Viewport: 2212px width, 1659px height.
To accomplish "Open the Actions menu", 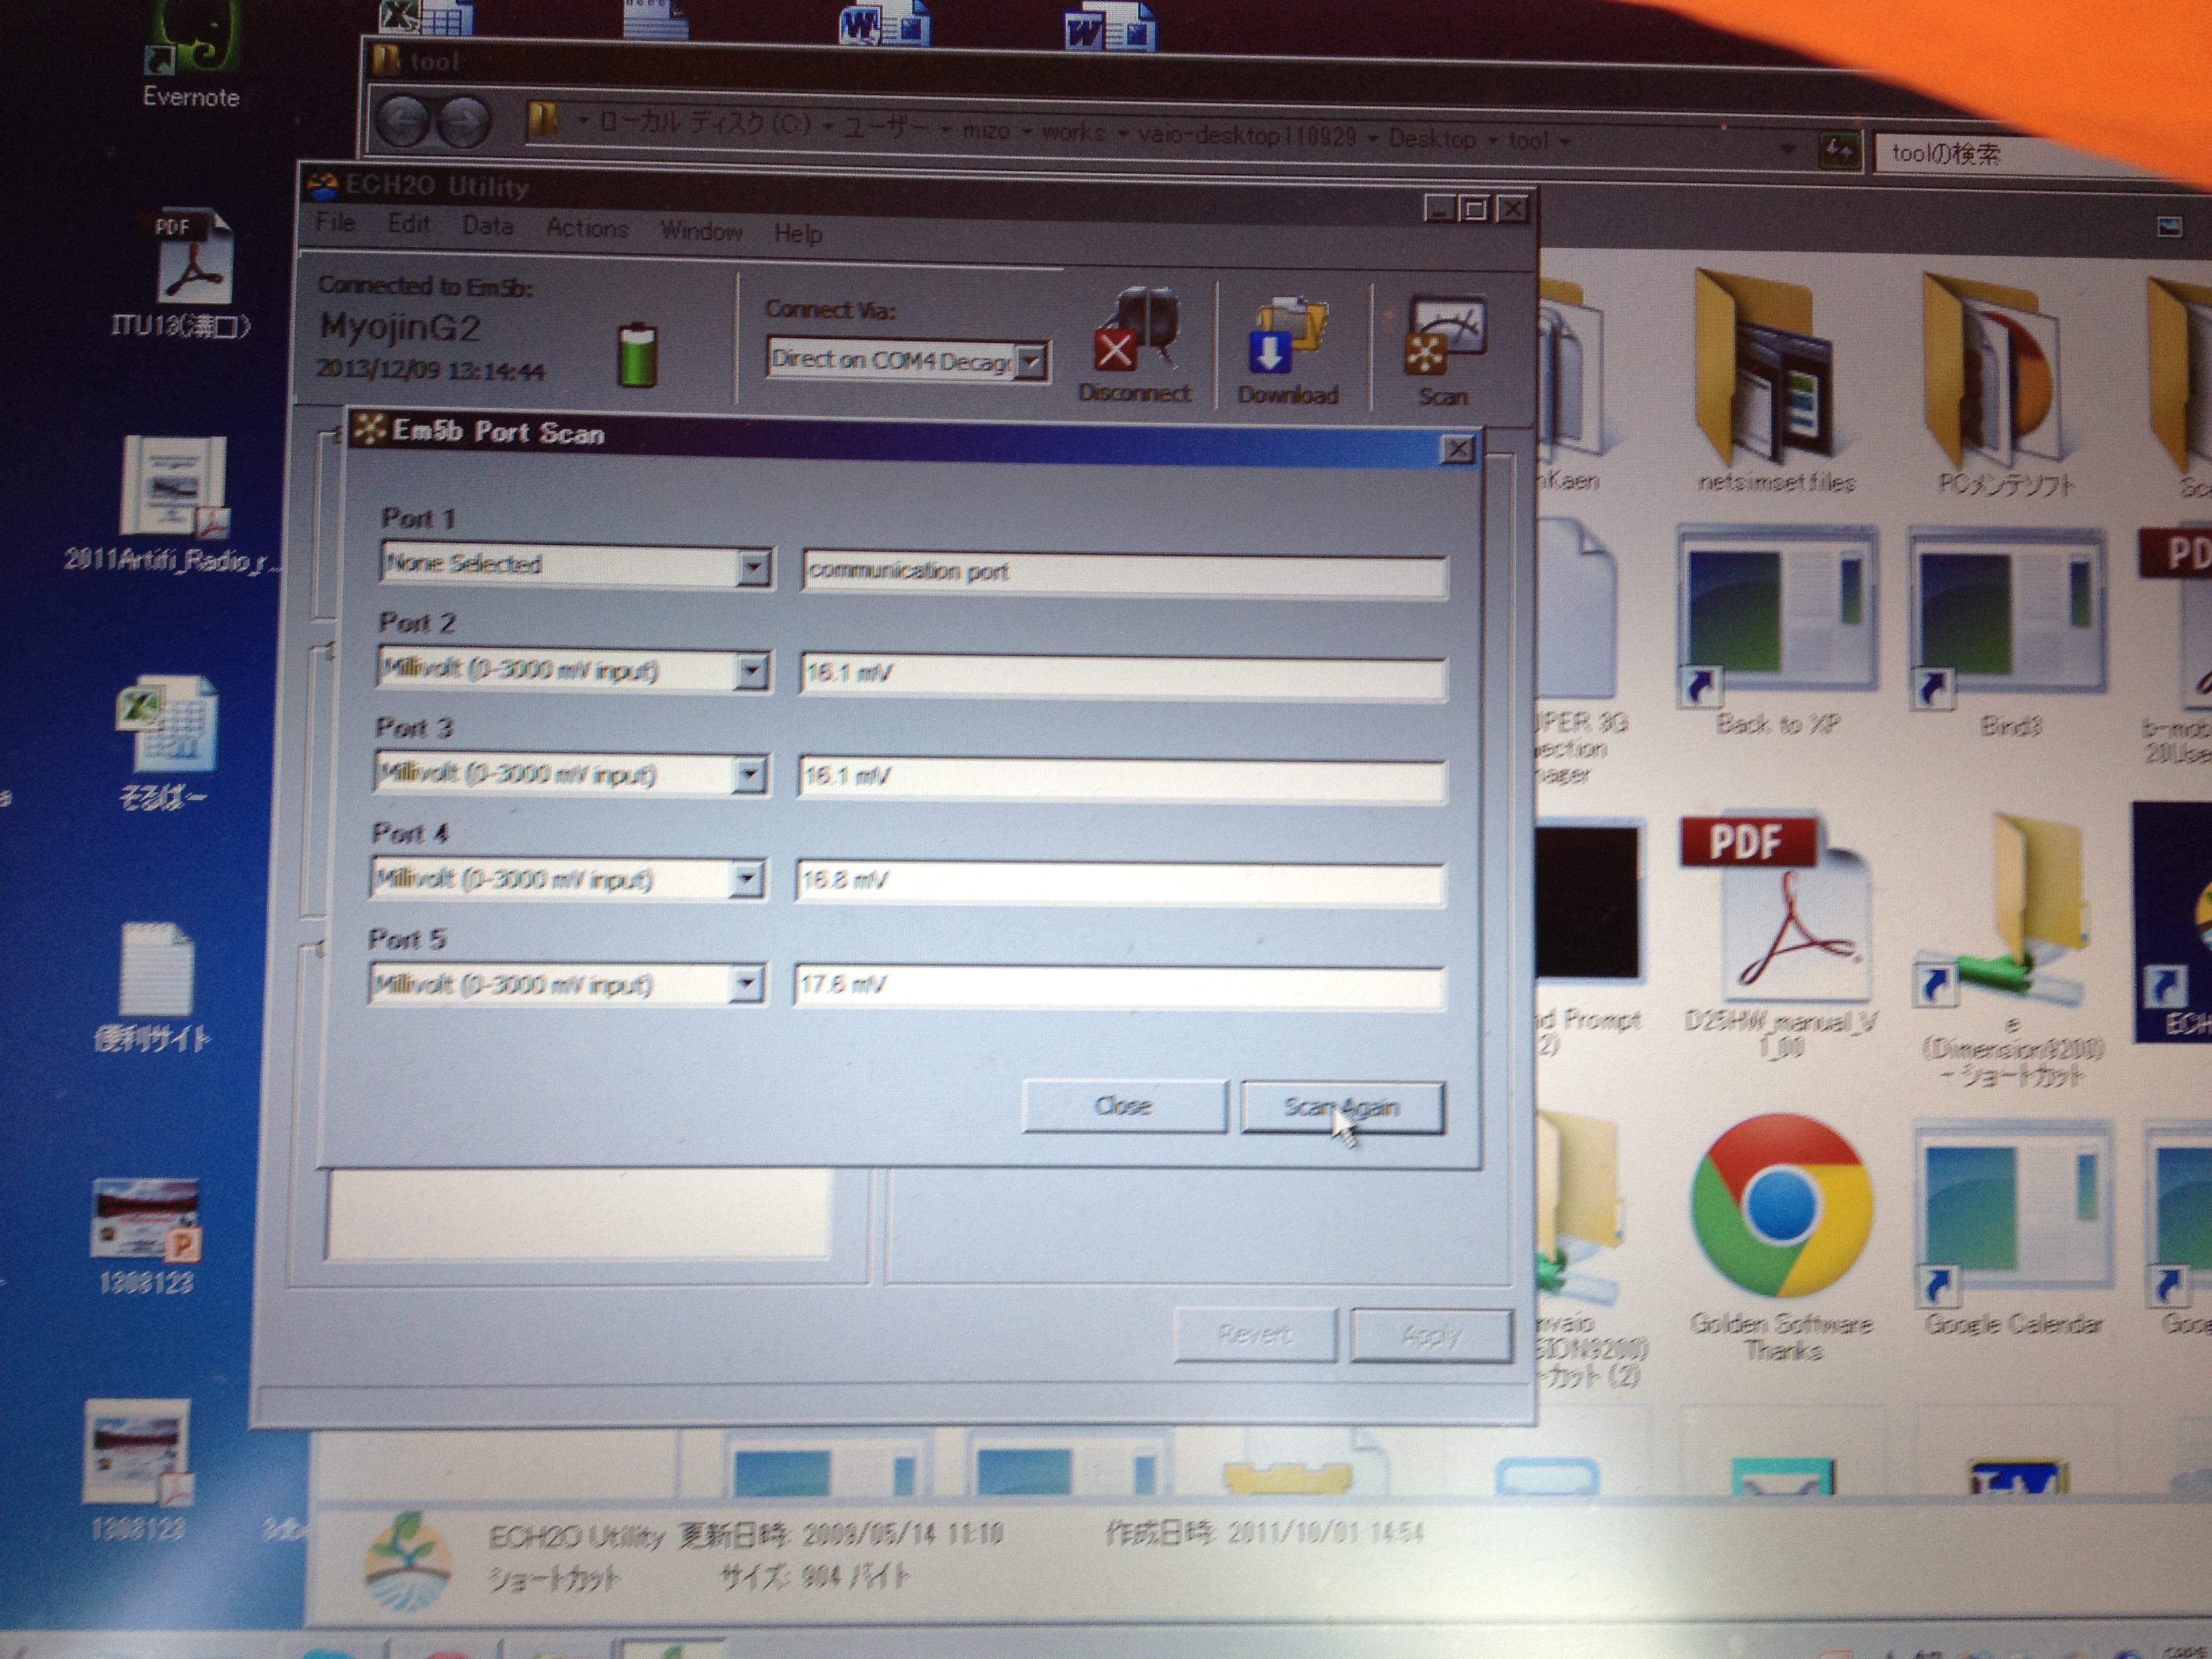I will (x=587, y=228).
